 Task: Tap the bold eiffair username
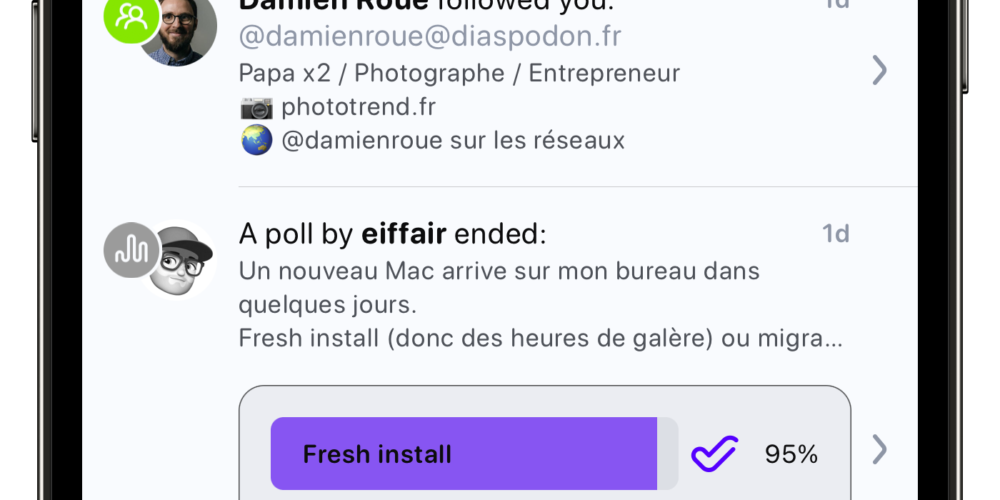click(x=404, y=235)
